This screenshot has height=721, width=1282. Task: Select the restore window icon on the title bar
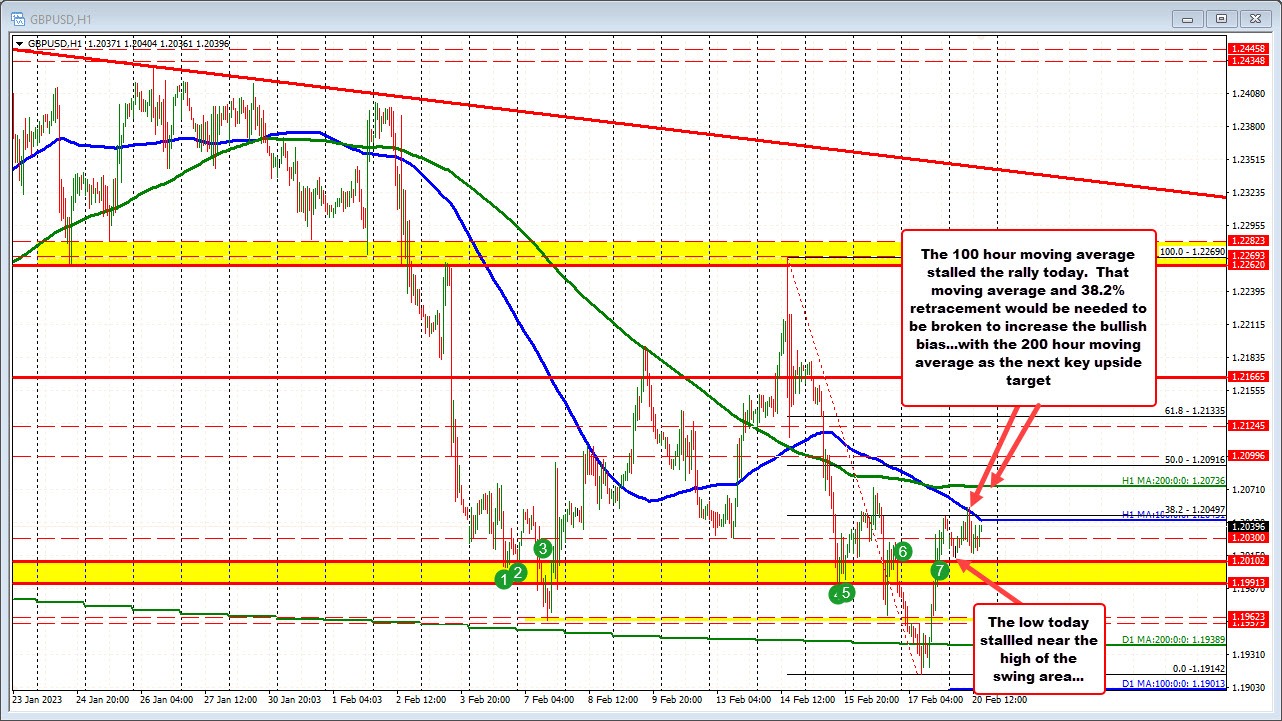point(1220,18)
